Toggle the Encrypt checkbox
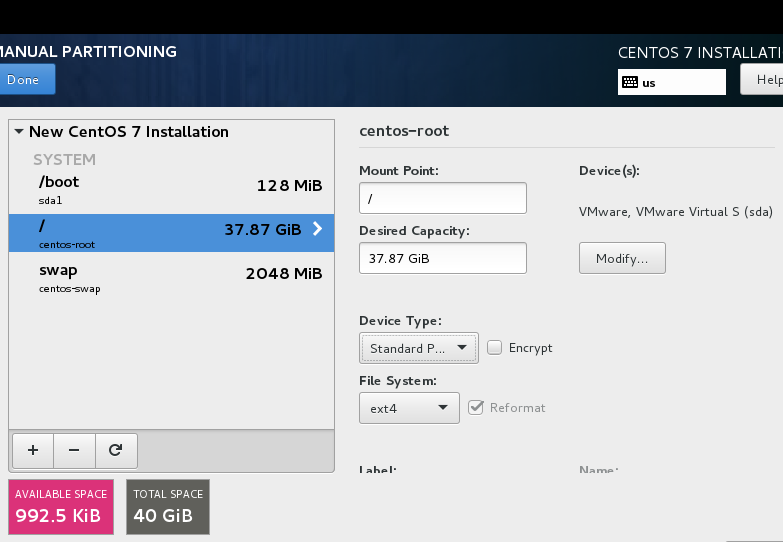The height and width of the screenshot is (542, 783). [494, 348]
